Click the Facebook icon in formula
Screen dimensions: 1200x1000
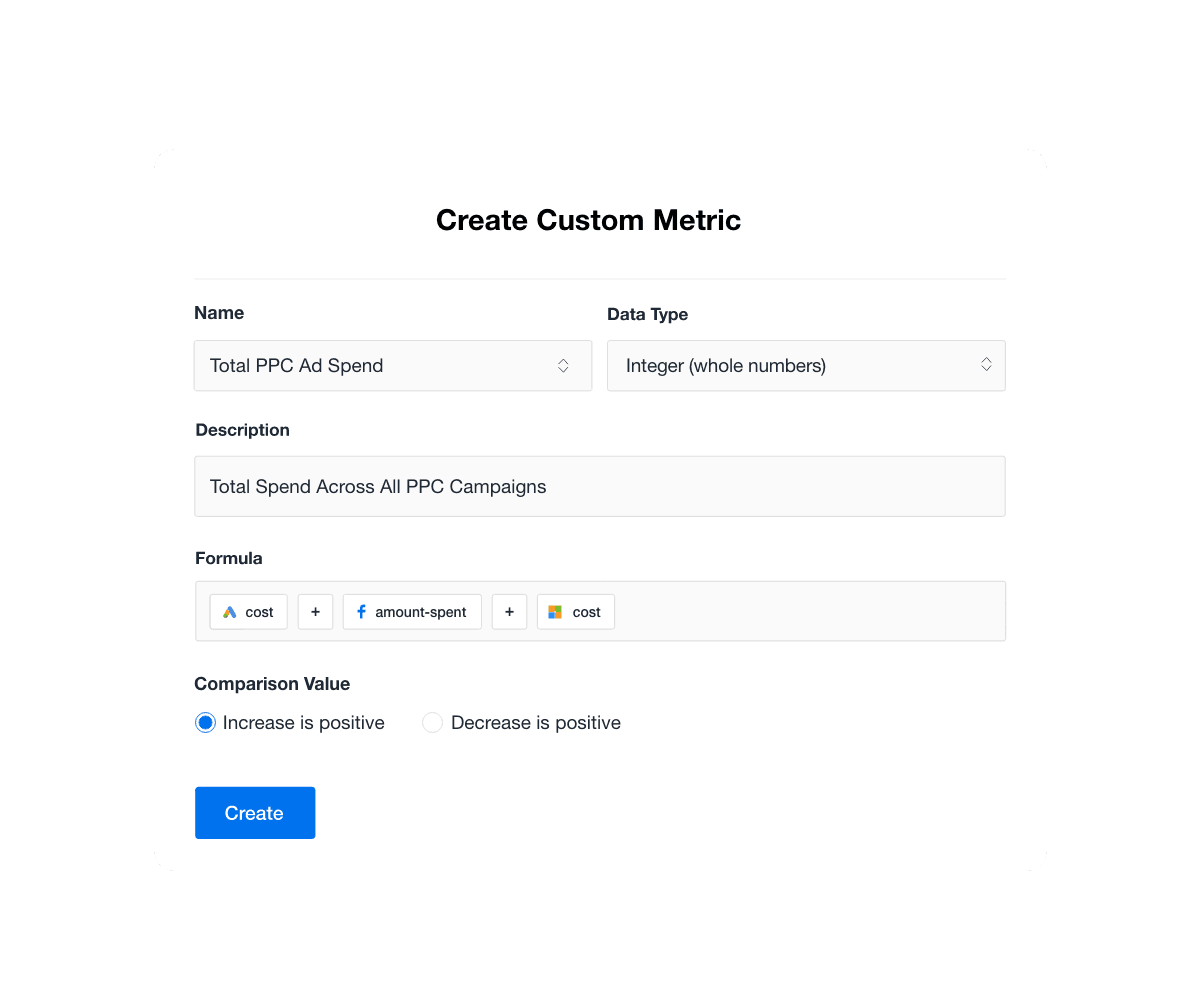click(361, 612)
